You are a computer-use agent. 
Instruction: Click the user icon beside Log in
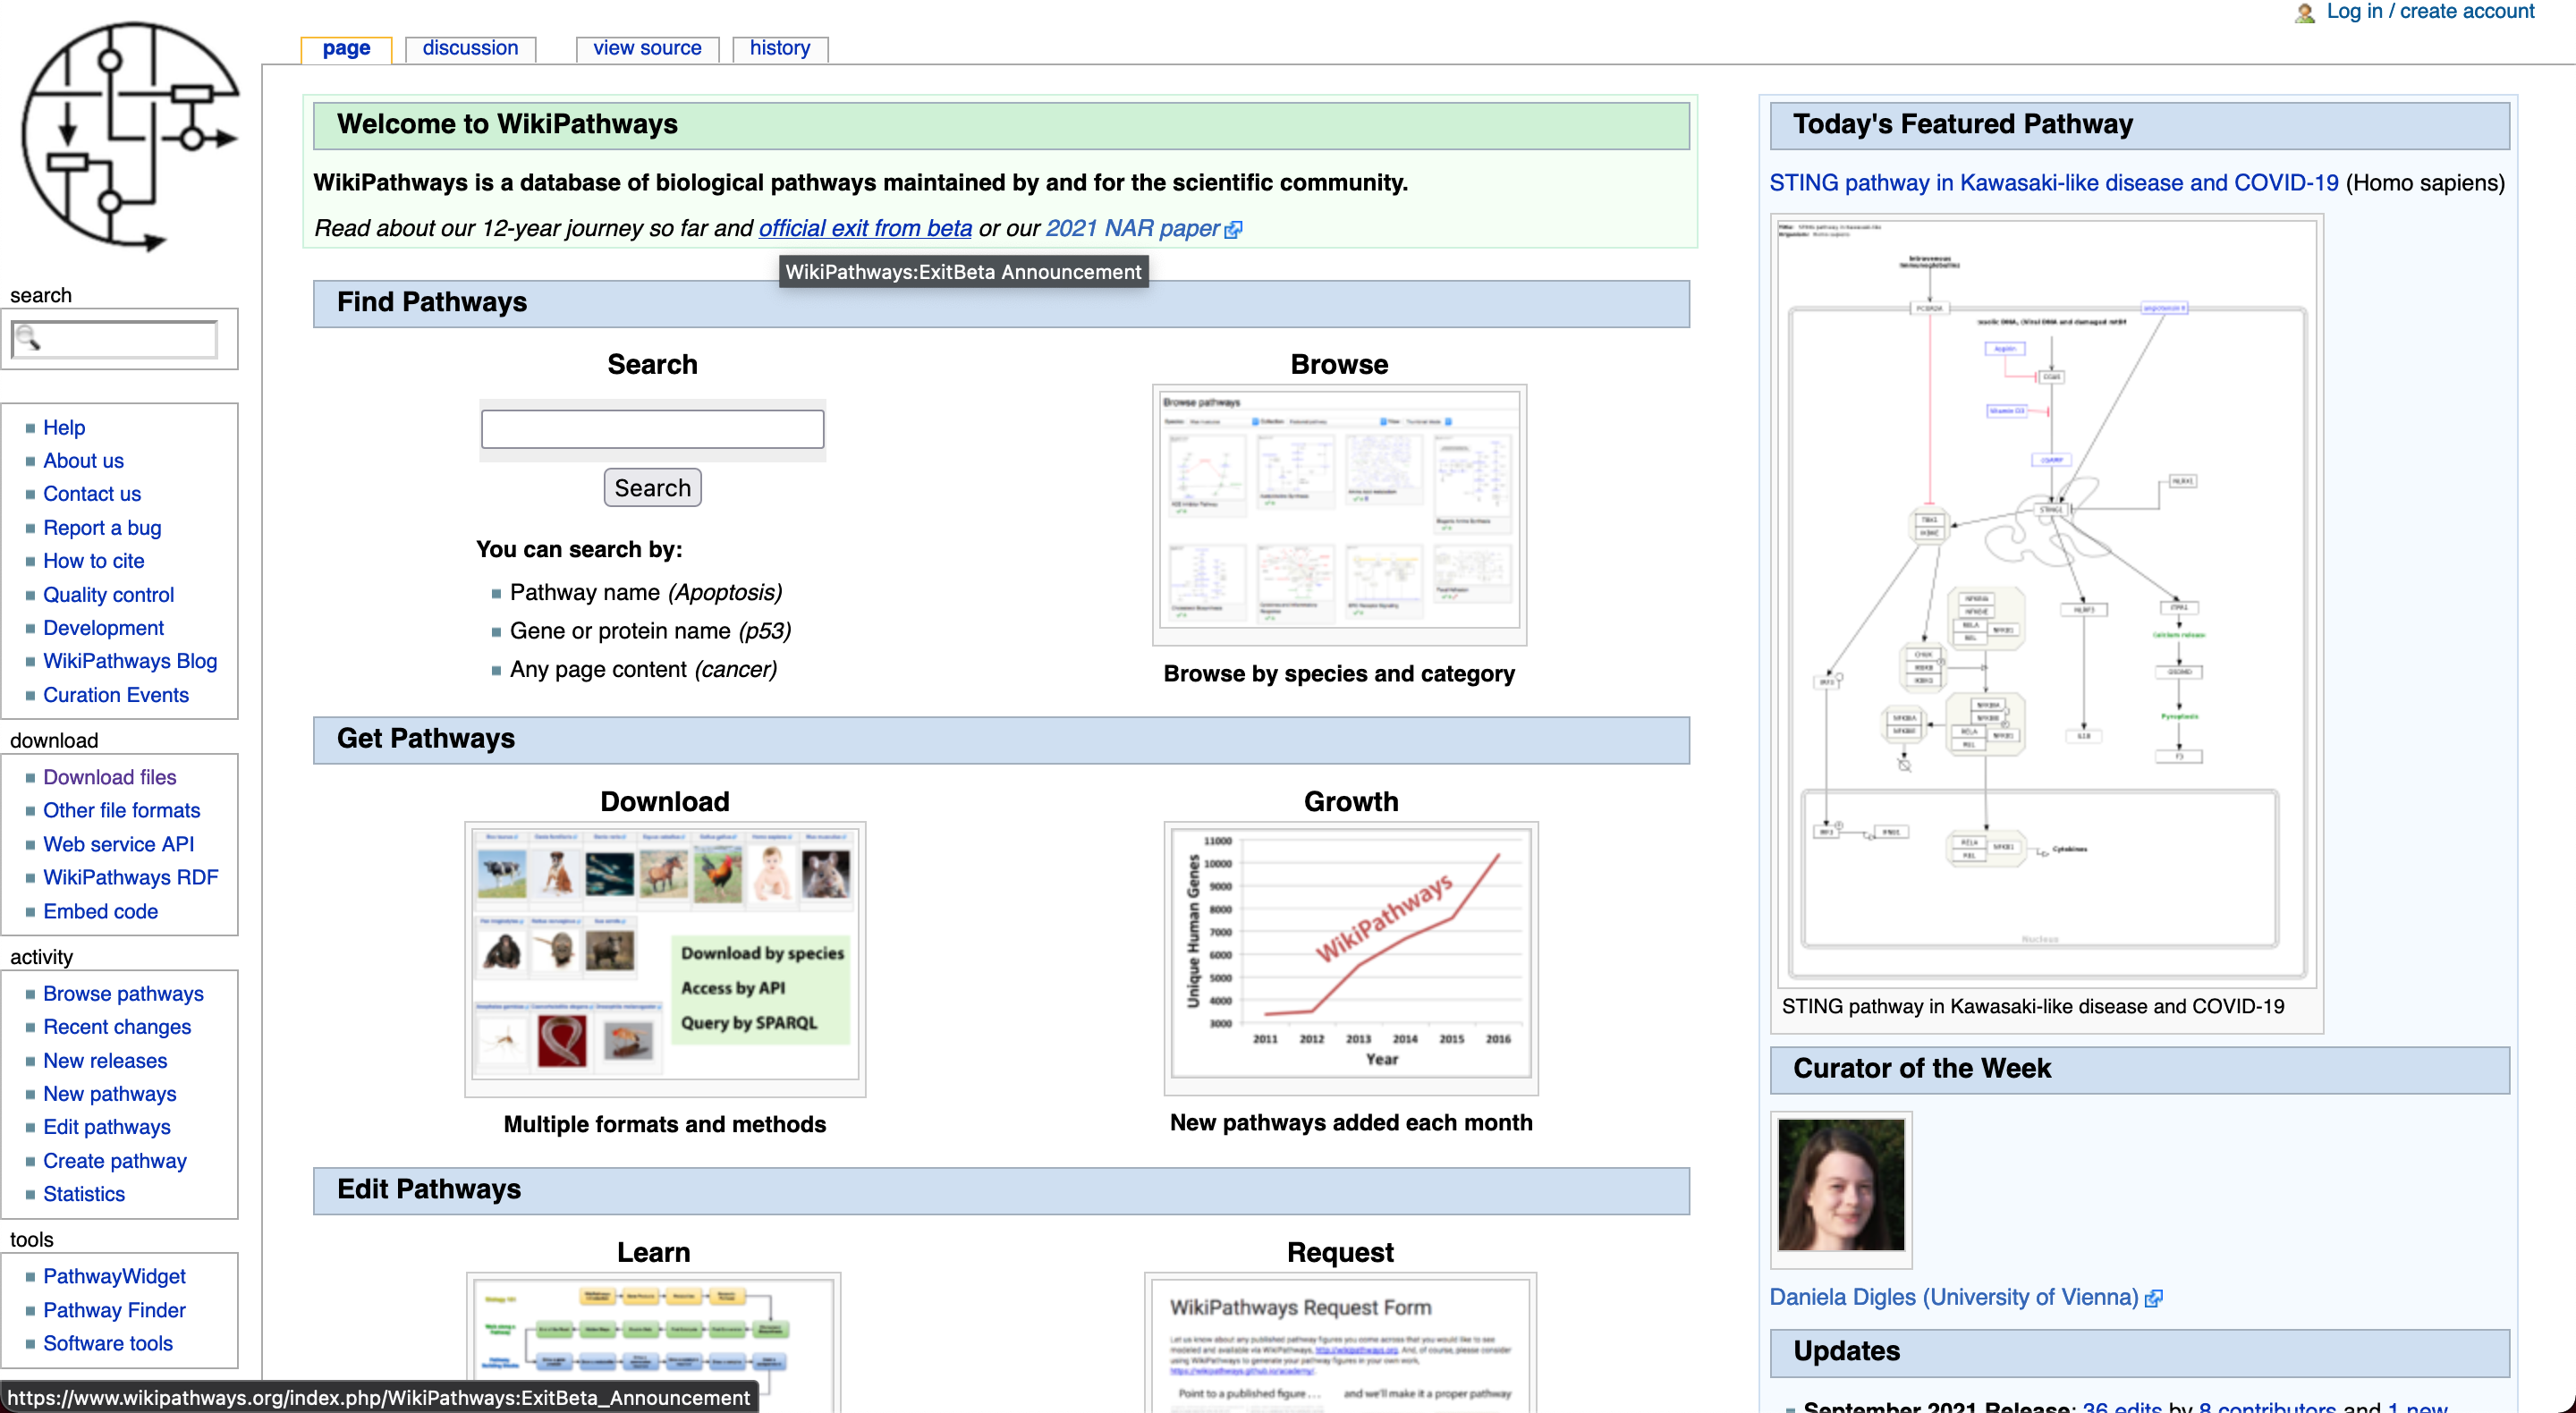coord(2305,13)
